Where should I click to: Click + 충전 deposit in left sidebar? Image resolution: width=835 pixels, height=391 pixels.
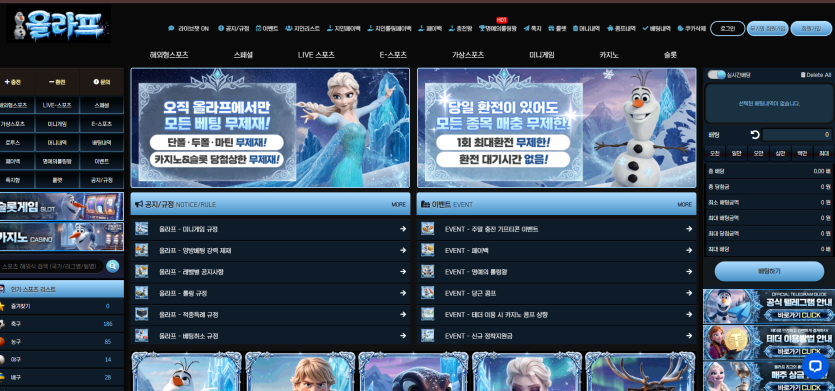tap(13, 82)
